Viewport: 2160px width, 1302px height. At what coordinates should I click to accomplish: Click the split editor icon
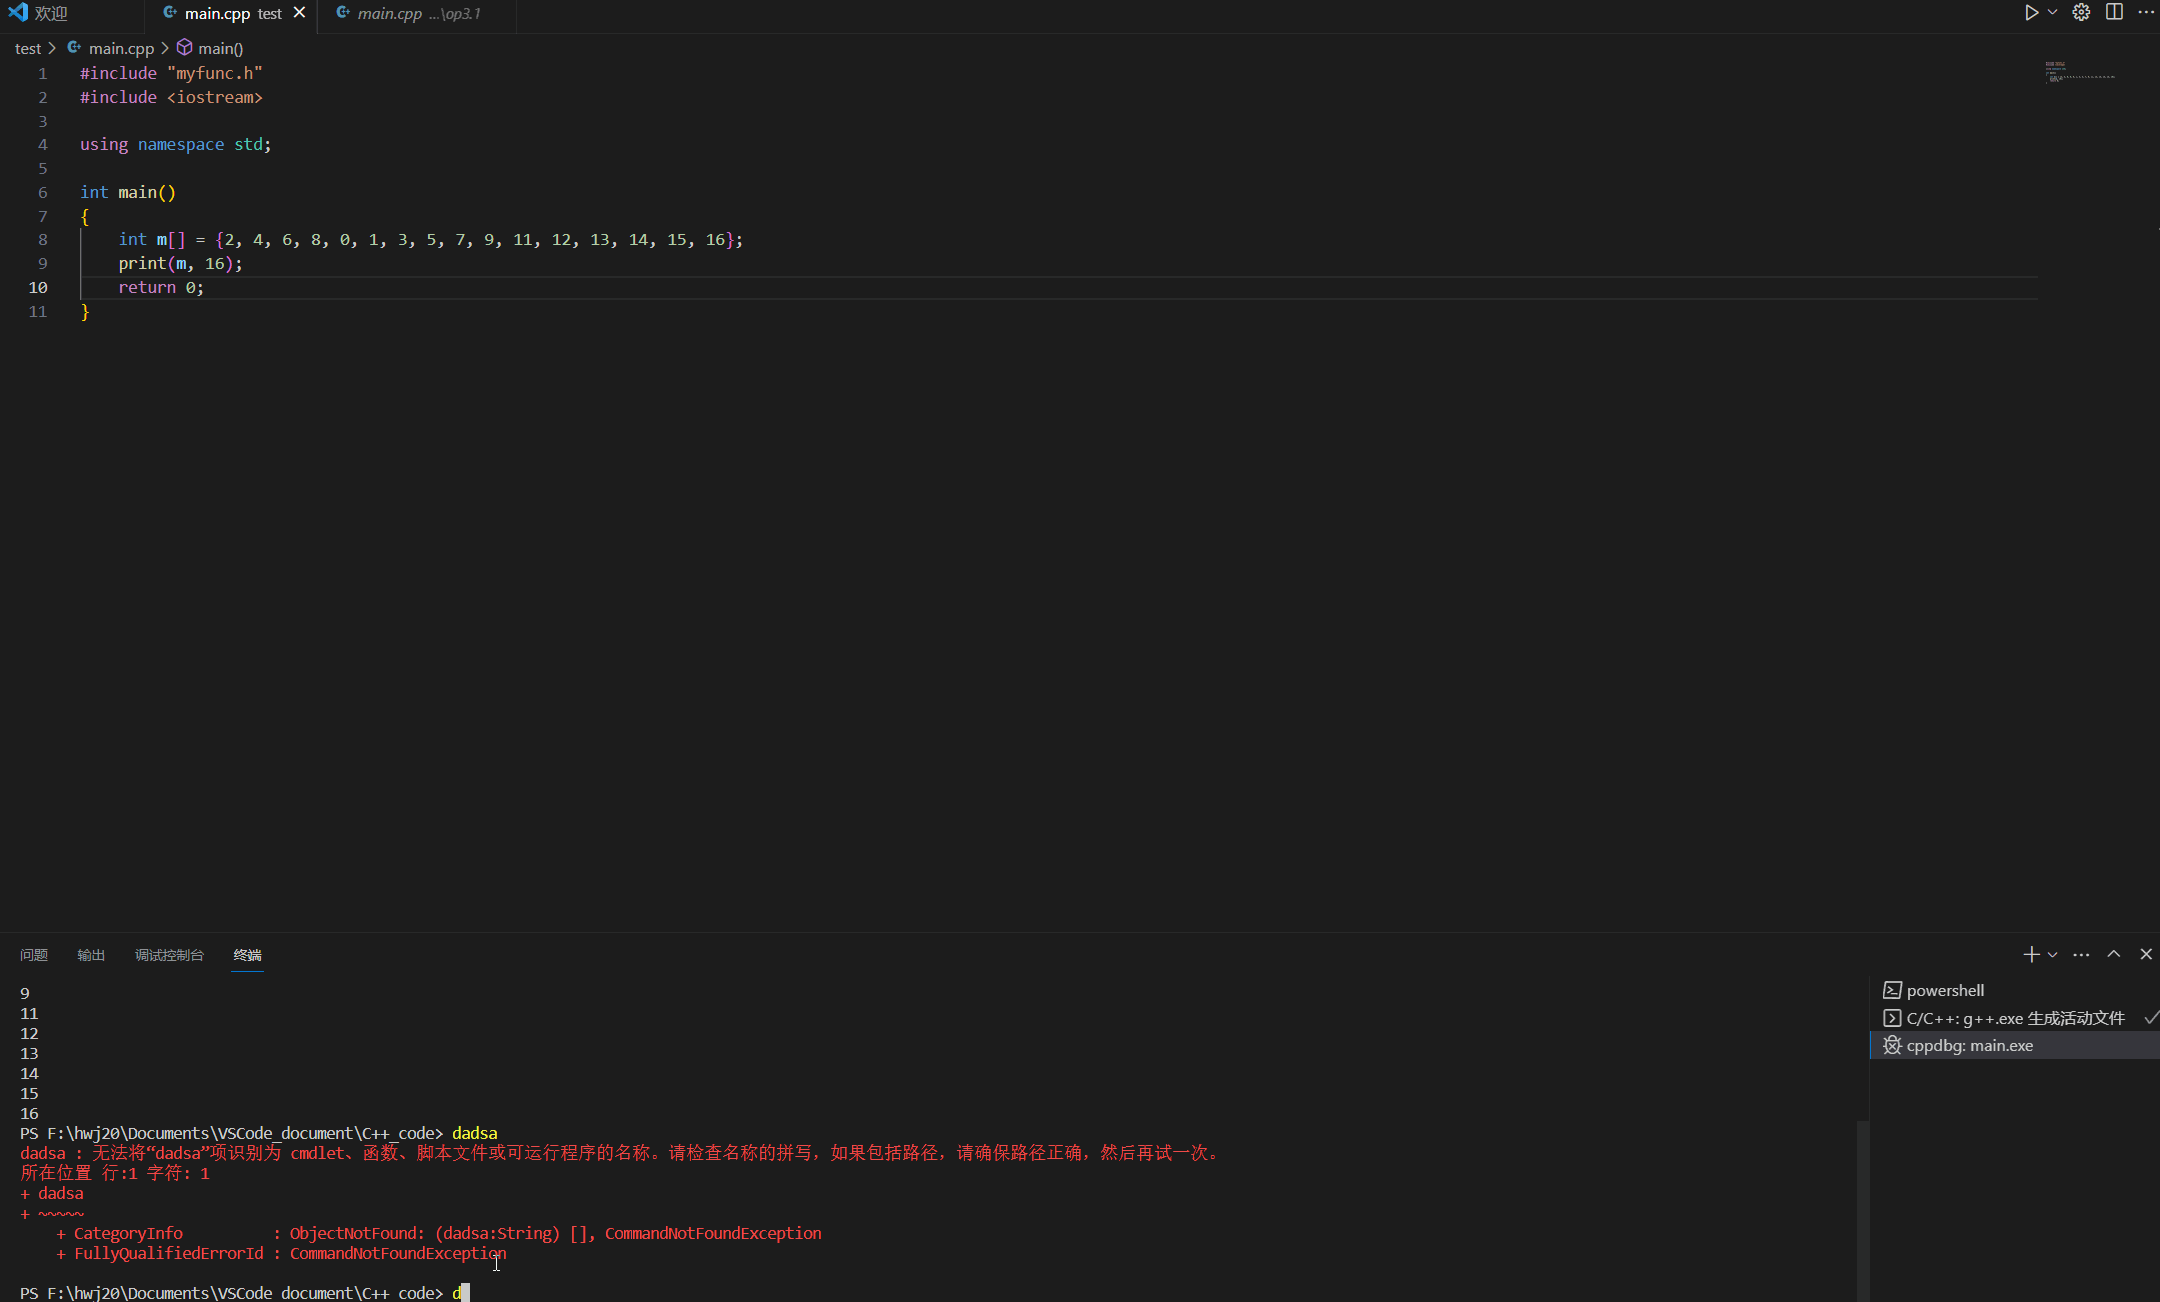point(2114,13)
